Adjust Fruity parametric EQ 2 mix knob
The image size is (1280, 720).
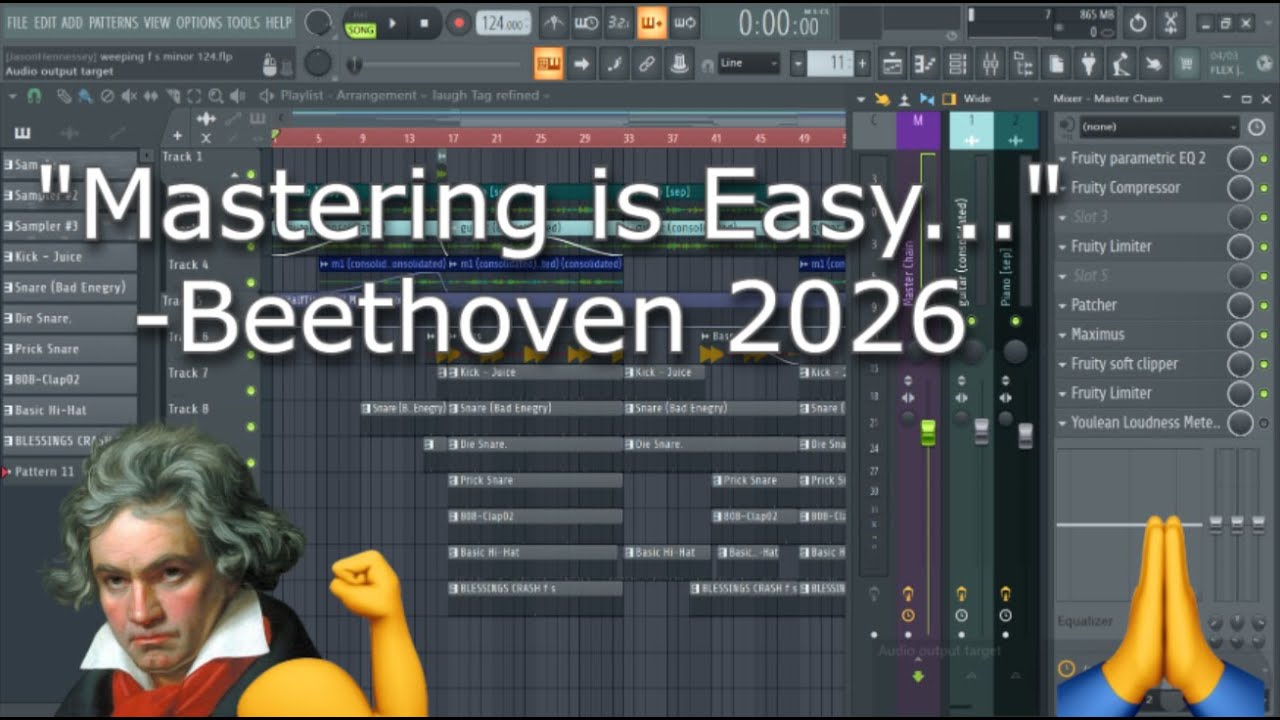pos(1240,158)
